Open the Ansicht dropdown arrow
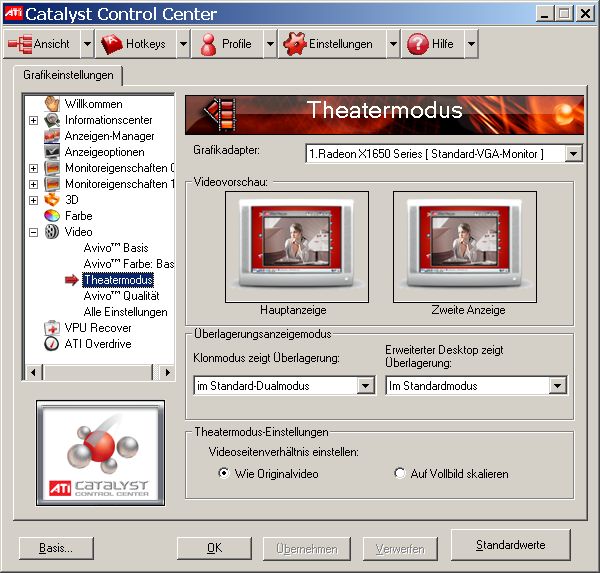600x573 pixels. coord(87,44)
